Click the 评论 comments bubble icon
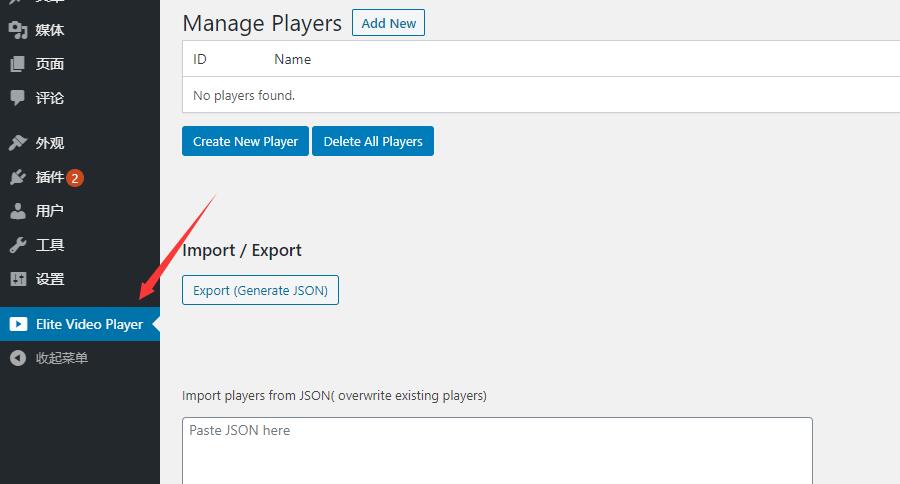 18,98
